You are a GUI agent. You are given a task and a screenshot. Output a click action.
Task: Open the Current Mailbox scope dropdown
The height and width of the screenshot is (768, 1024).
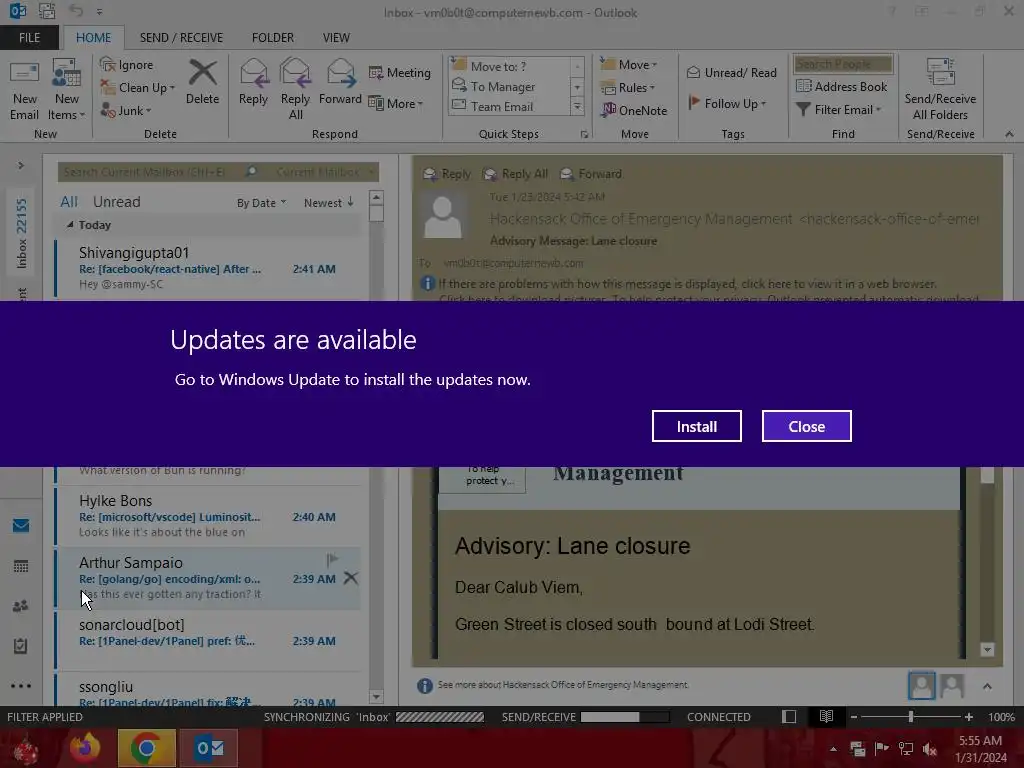coord(325,172)
